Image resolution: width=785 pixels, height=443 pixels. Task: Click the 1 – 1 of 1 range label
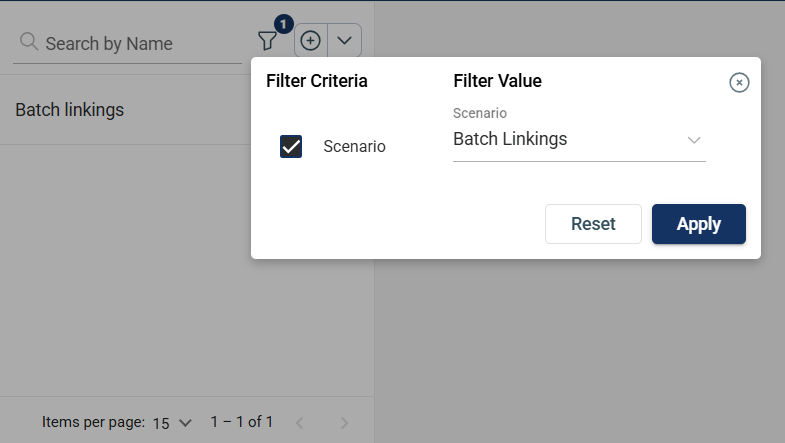(x=241, y=422)
